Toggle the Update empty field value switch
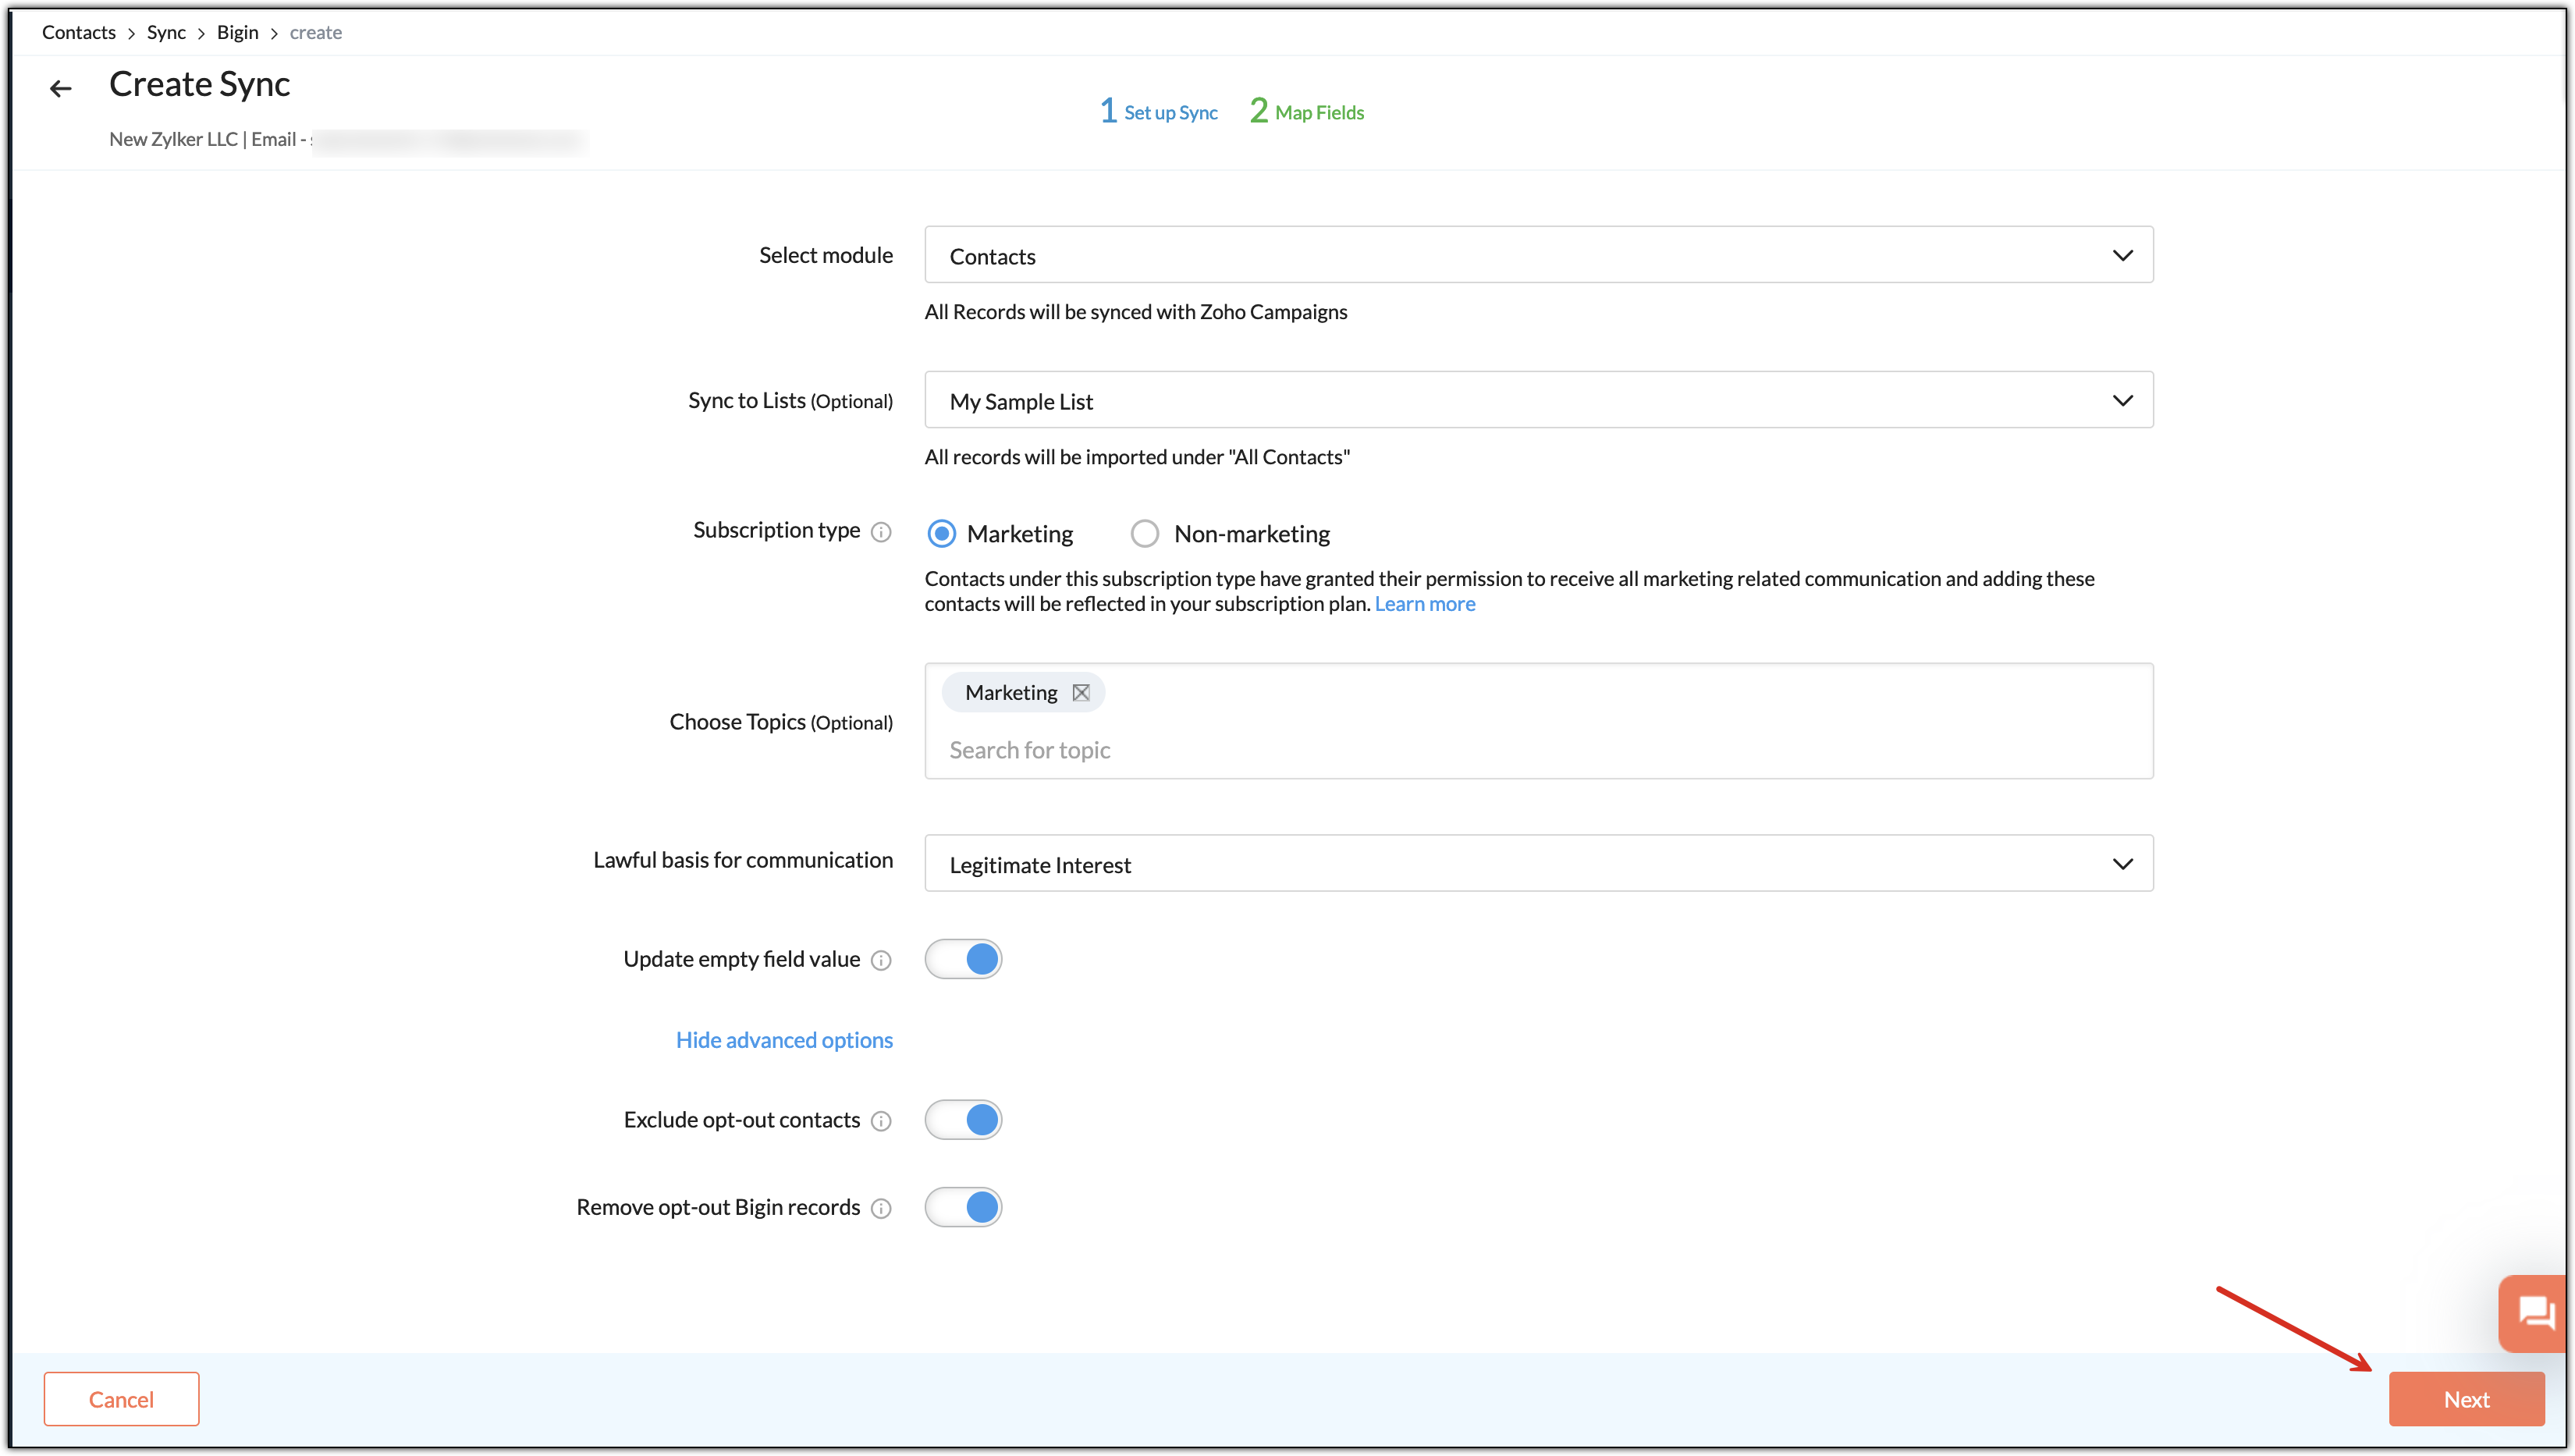The width and height of the screenshot is (2575, 1456). click(x=963, y=959)
